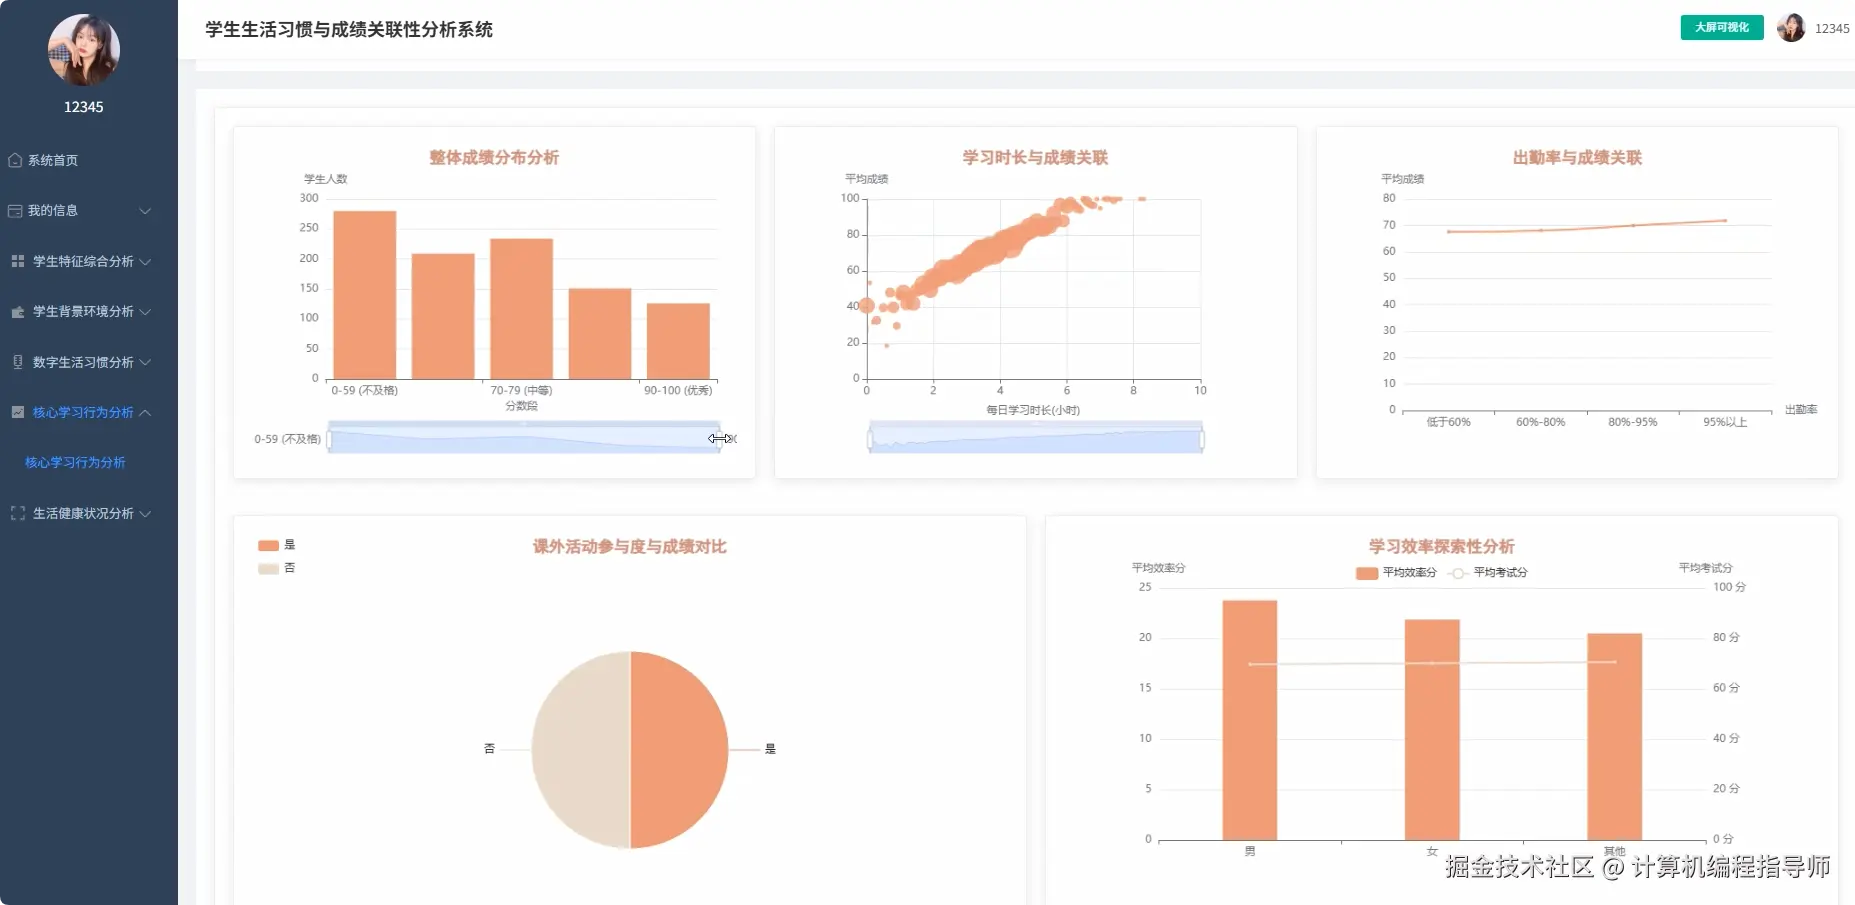Viewport: 1855px width, 905px height.
Task: Expand the 学生背景环境分析 chevron
Action: point(145,312)
